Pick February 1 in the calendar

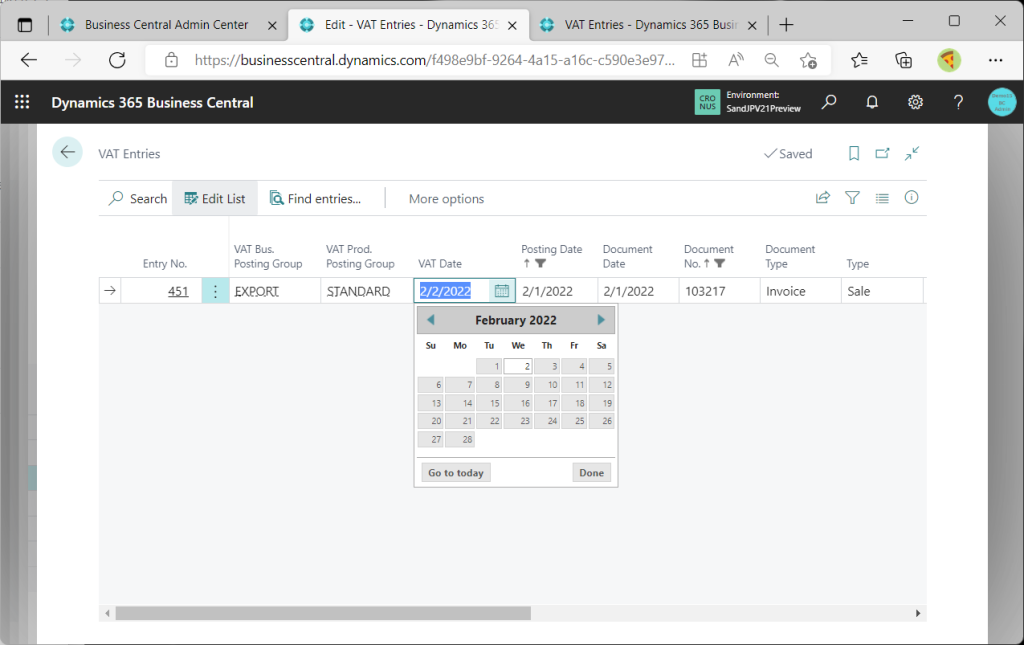click(x=489, y=366)
